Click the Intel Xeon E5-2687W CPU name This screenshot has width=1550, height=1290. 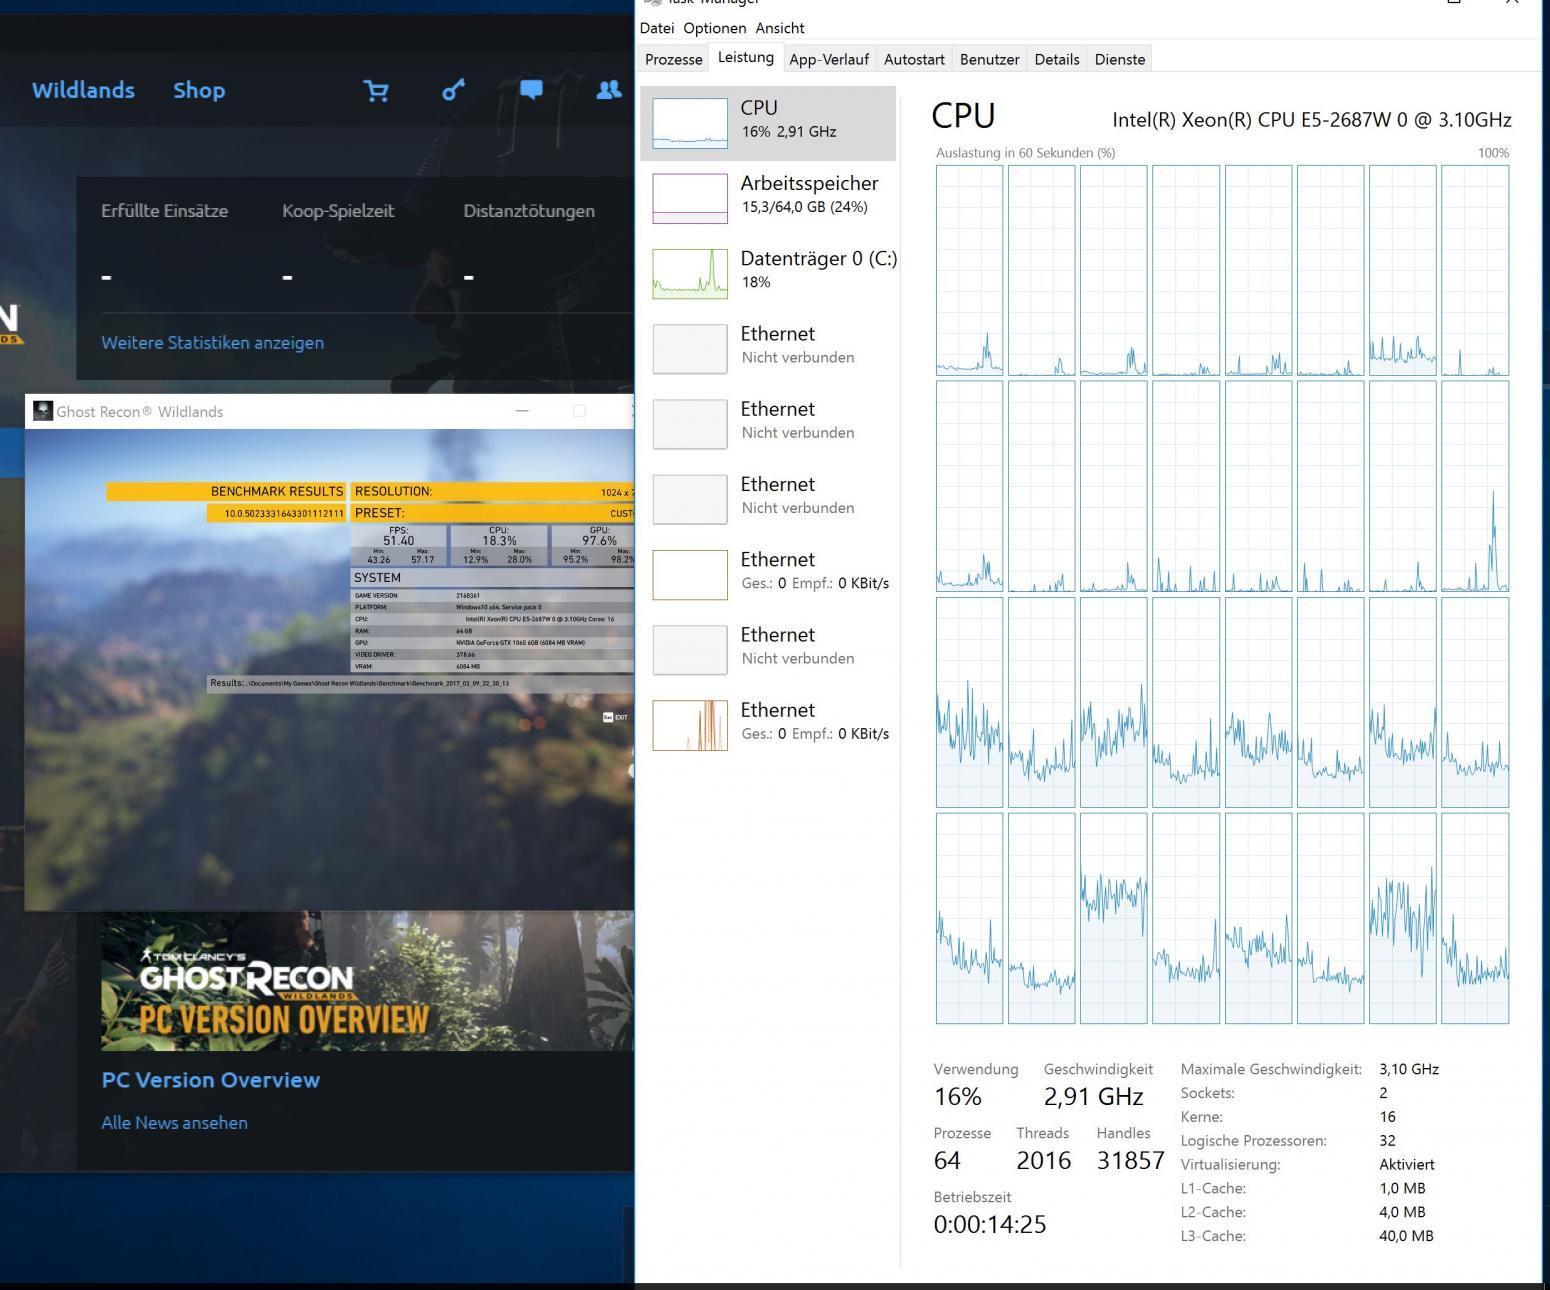[1312, 120]
